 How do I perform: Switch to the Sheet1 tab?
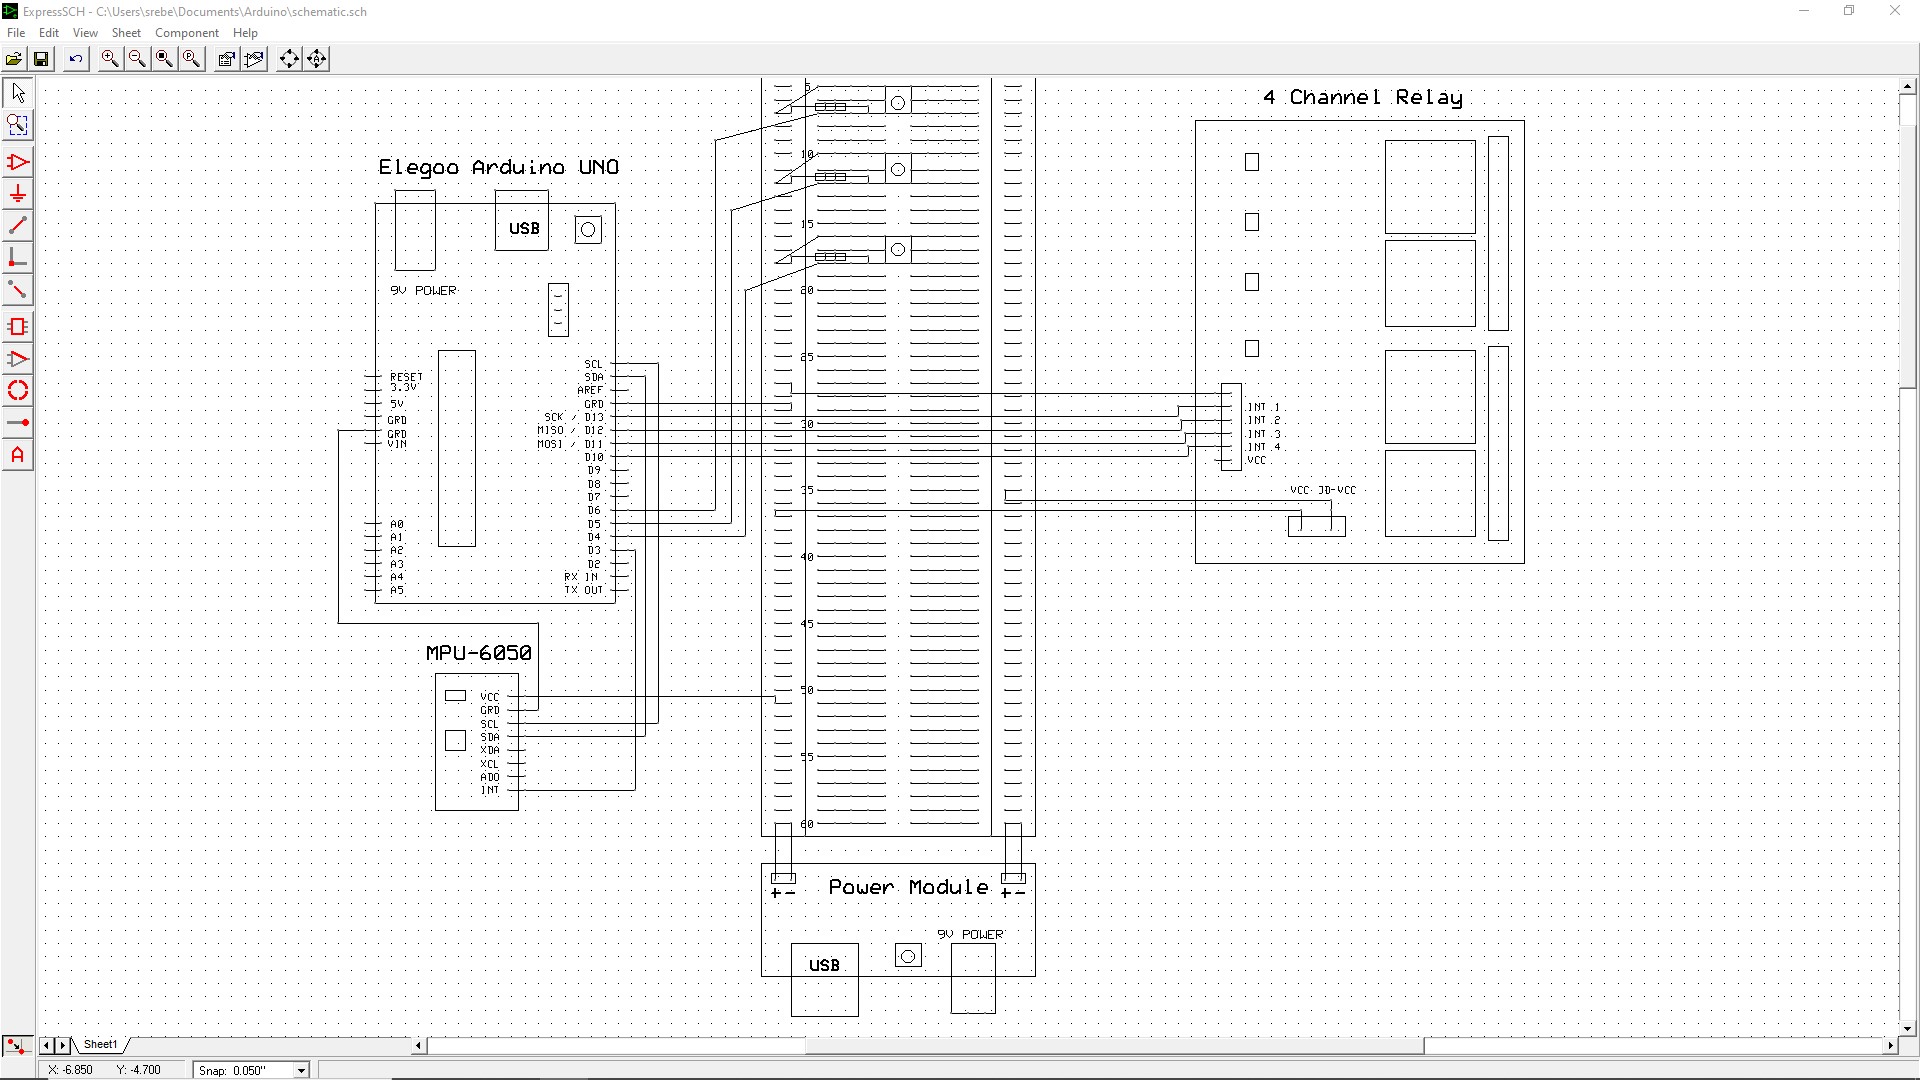tap(100, 1044)
